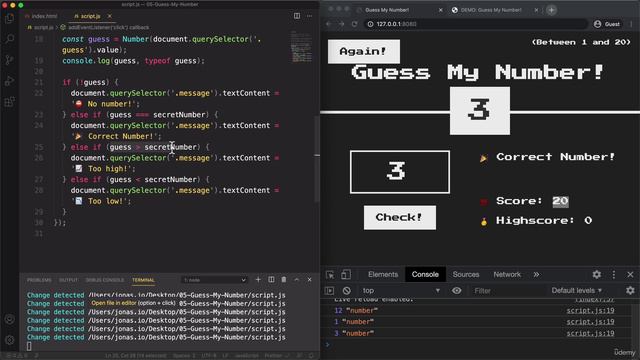Close the 'Guess My Number!' browser tab
The height and width of the screenshot is (360, 640).
click(440, 10)
